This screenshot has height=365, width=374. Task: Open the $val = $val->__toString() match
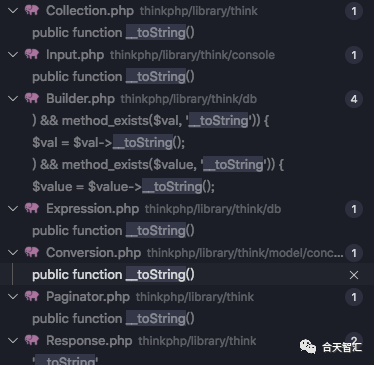pyautogui.click(x=109, y=143)
